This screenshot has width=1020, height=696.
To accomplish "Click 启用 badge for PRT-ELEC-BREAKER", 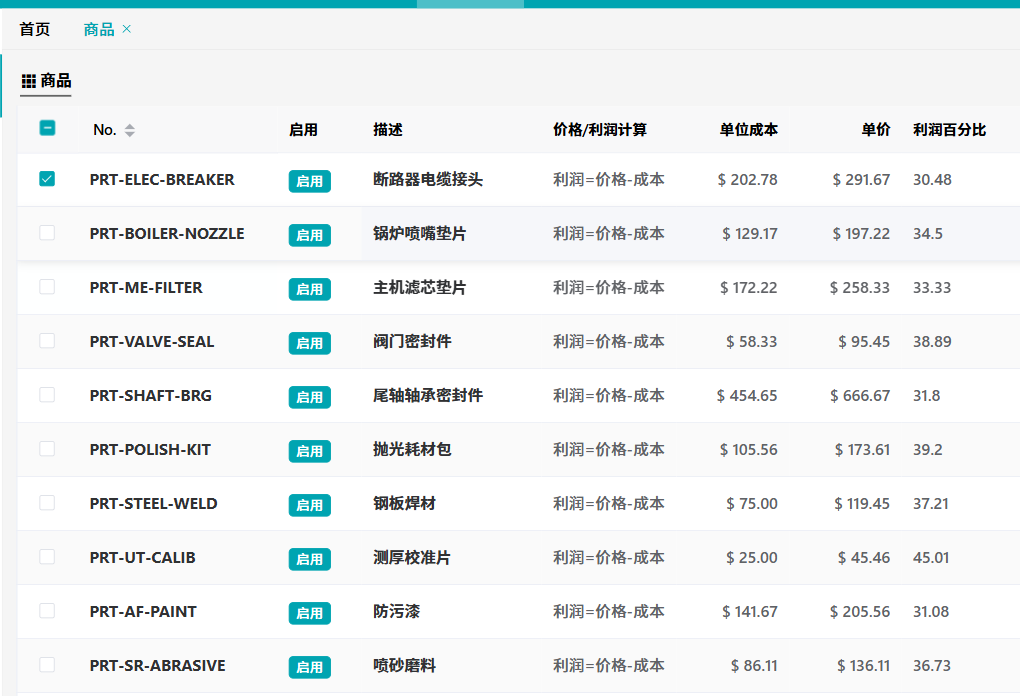I will (x=309, y=181).
